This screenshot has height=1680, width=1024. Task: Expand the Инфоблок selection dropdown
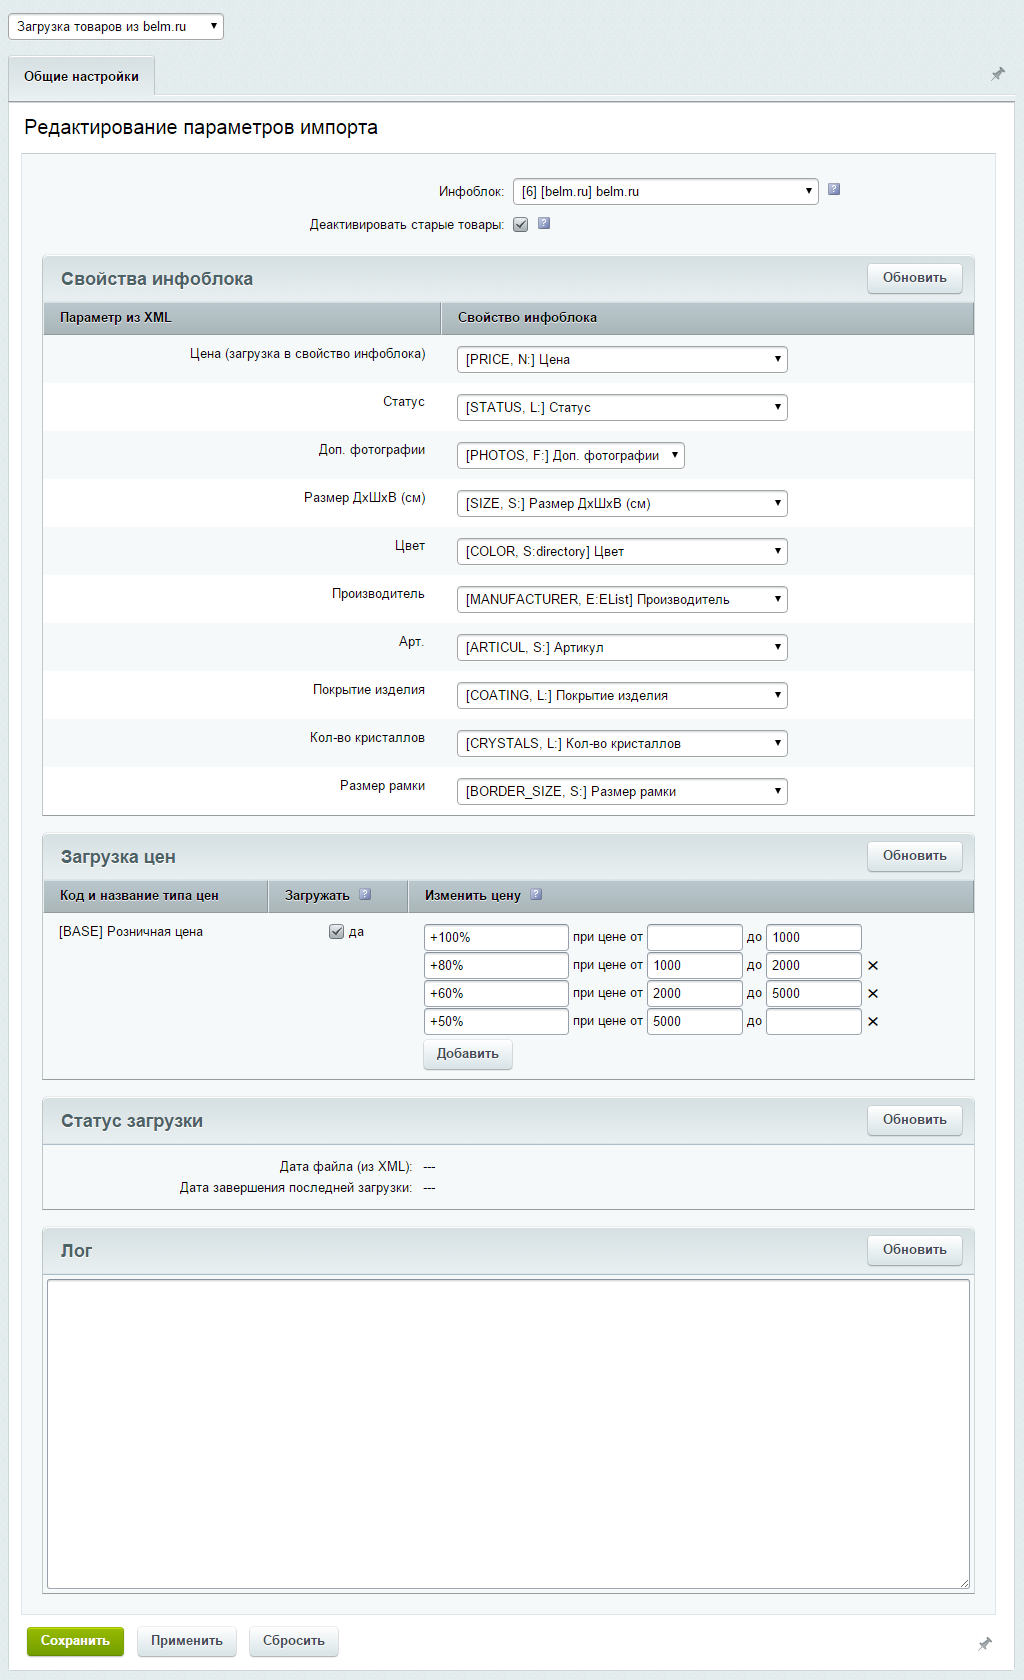click(x=665, y=191)
